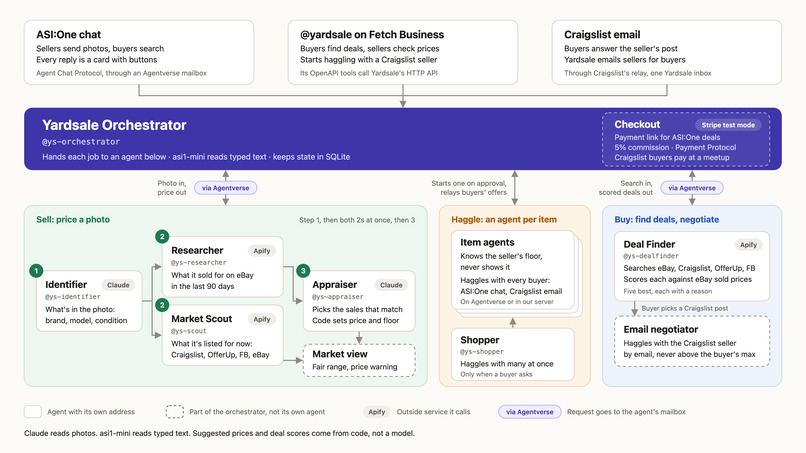Click the 'Shopper' card title
Image resolution: width=806 pixels, height=453 pixels.
(480, 340)
